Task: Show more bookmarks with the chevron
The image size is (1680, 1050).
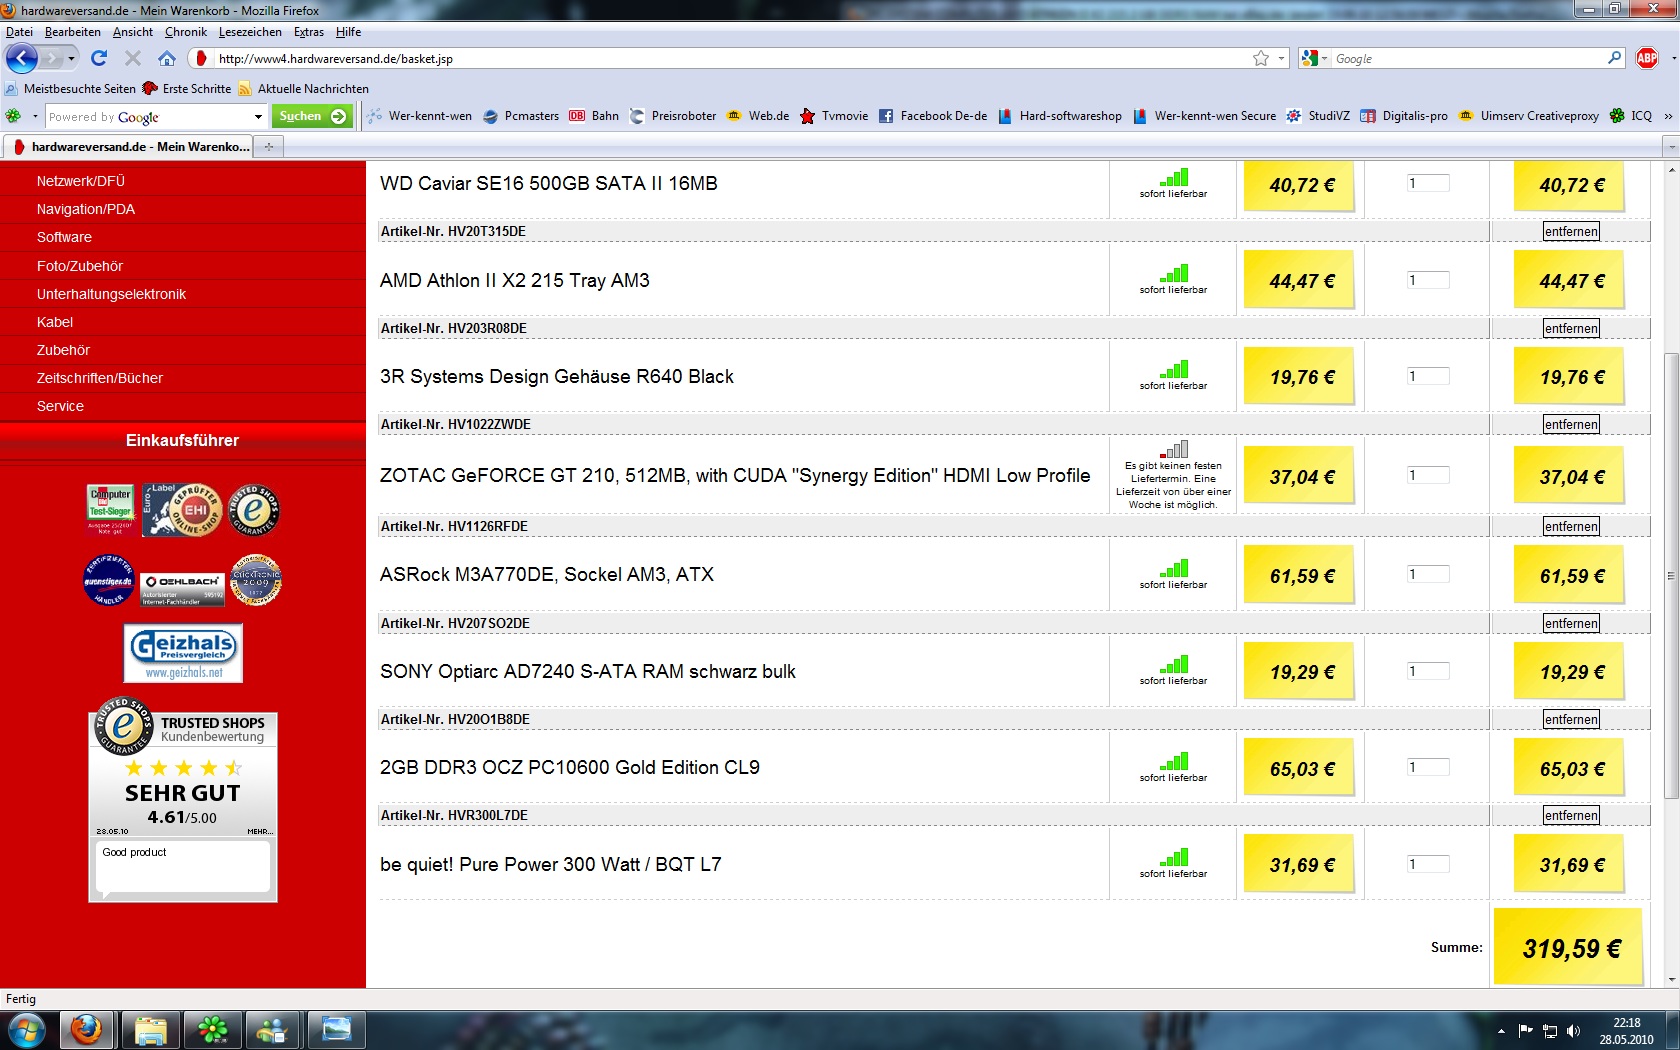Action: pyautogui.click(x=1668, y=116)
